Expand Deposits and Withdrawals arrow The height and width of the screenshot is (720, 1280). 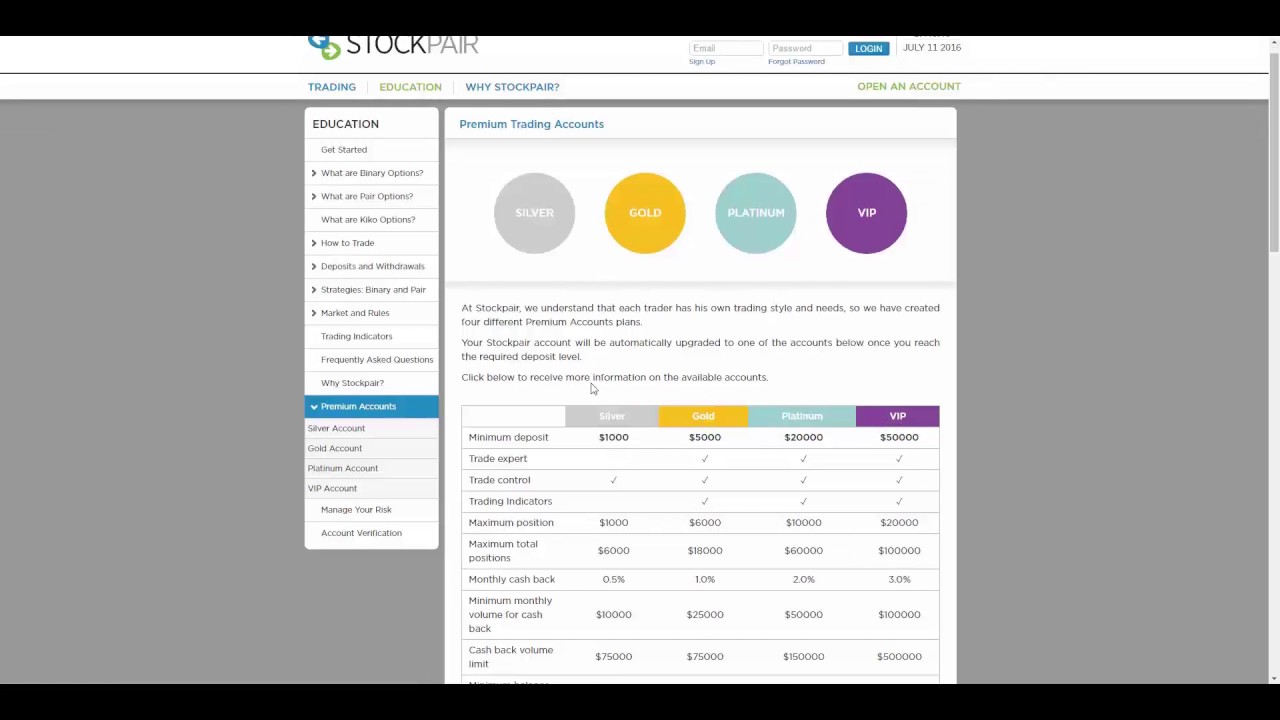click(314, 266)
